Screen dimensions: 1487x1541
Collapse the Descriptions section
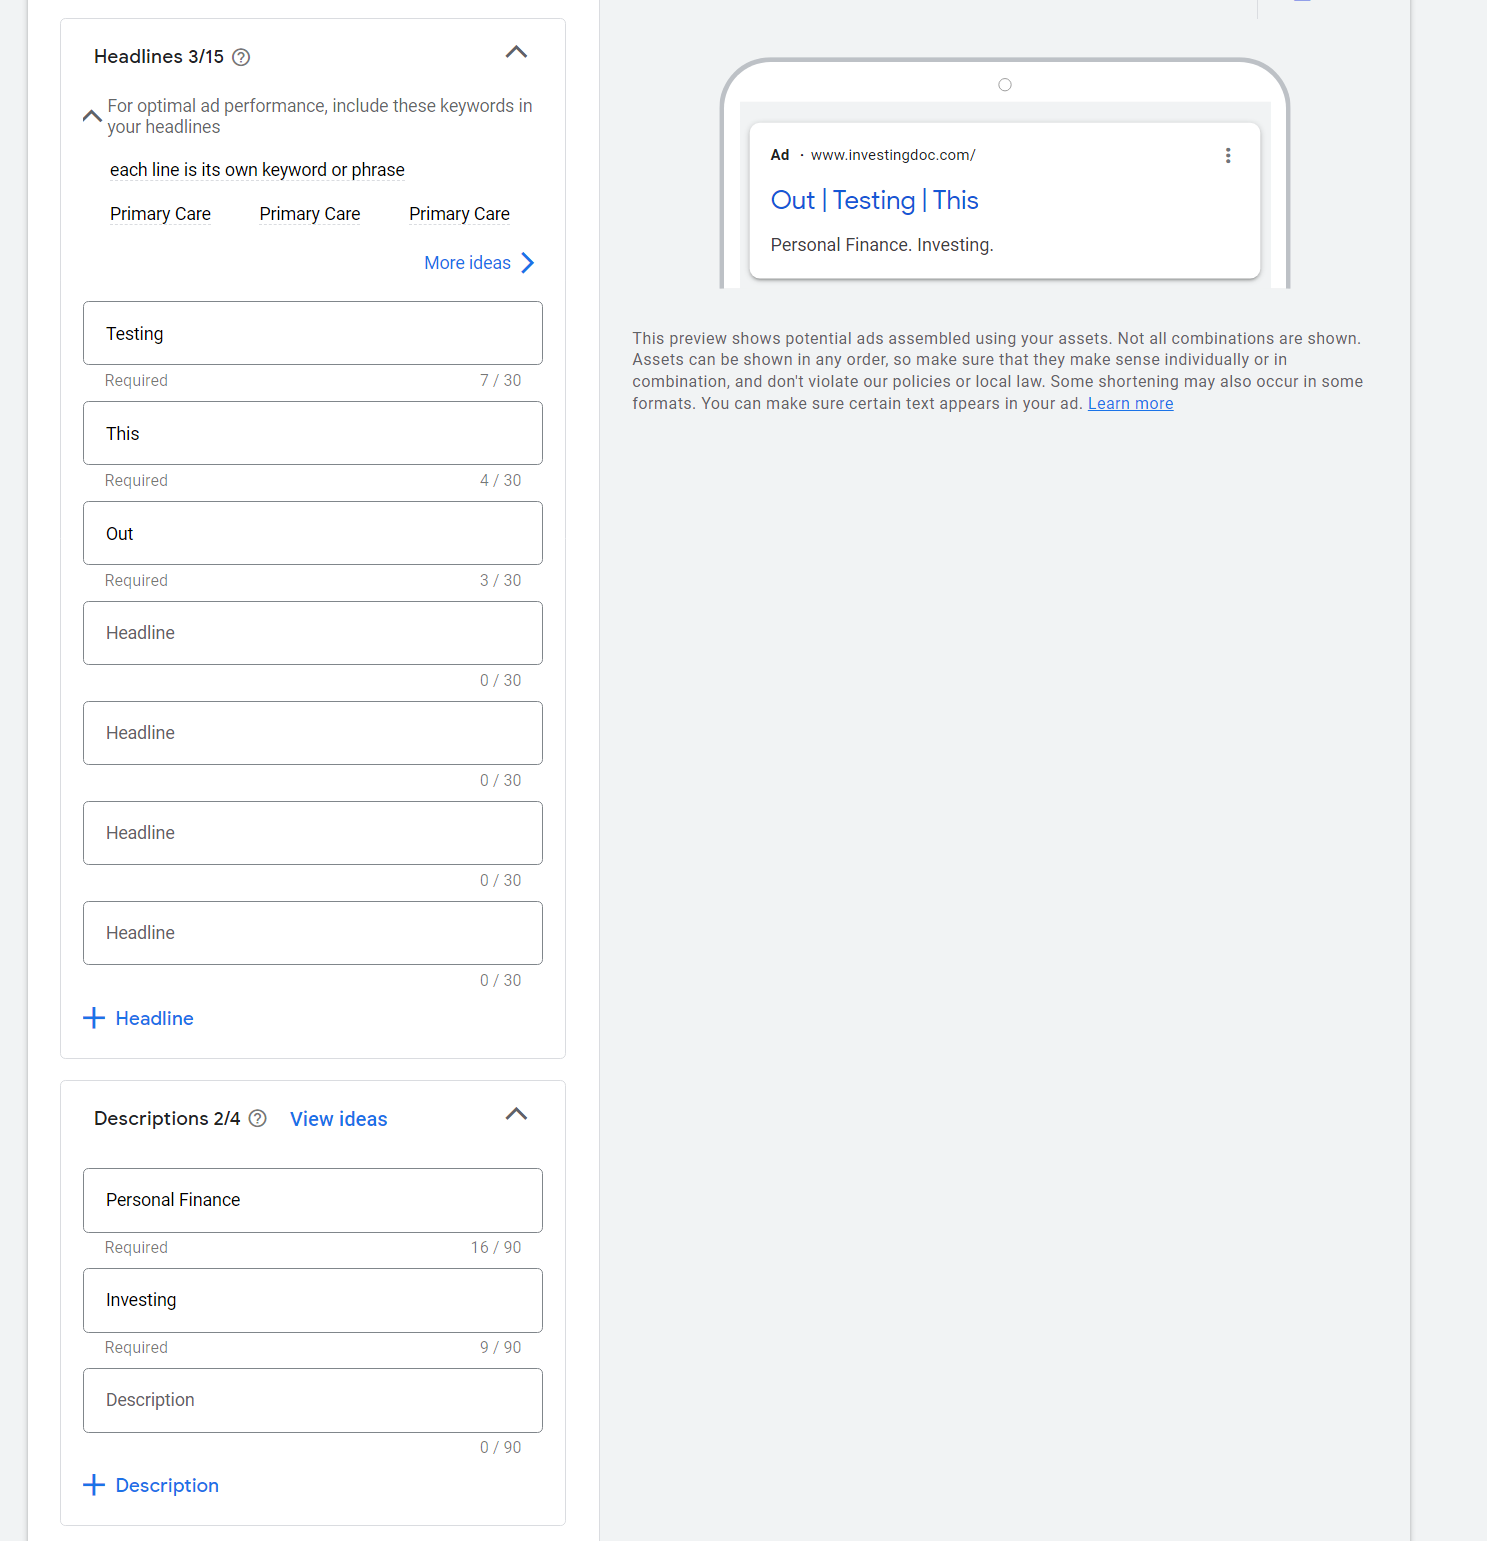click(516, 1114)
